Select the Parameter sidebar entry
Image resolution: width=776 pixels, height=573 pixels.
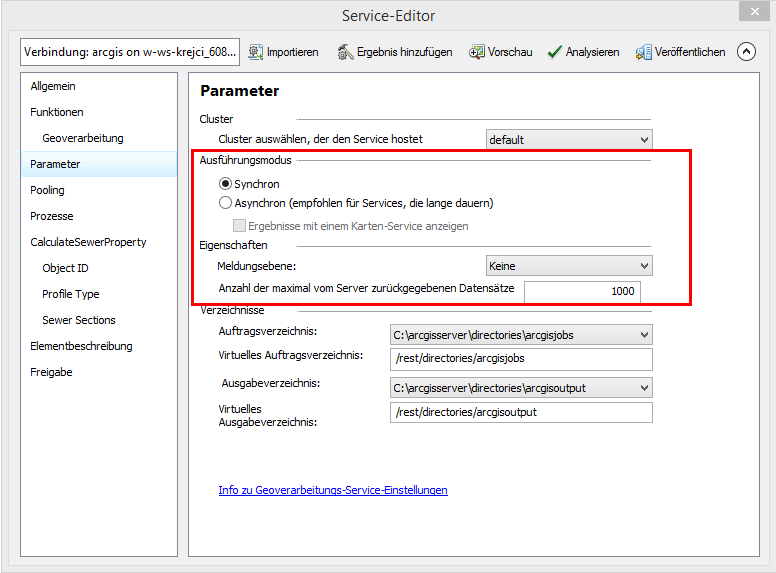click(x=99, y=164)
